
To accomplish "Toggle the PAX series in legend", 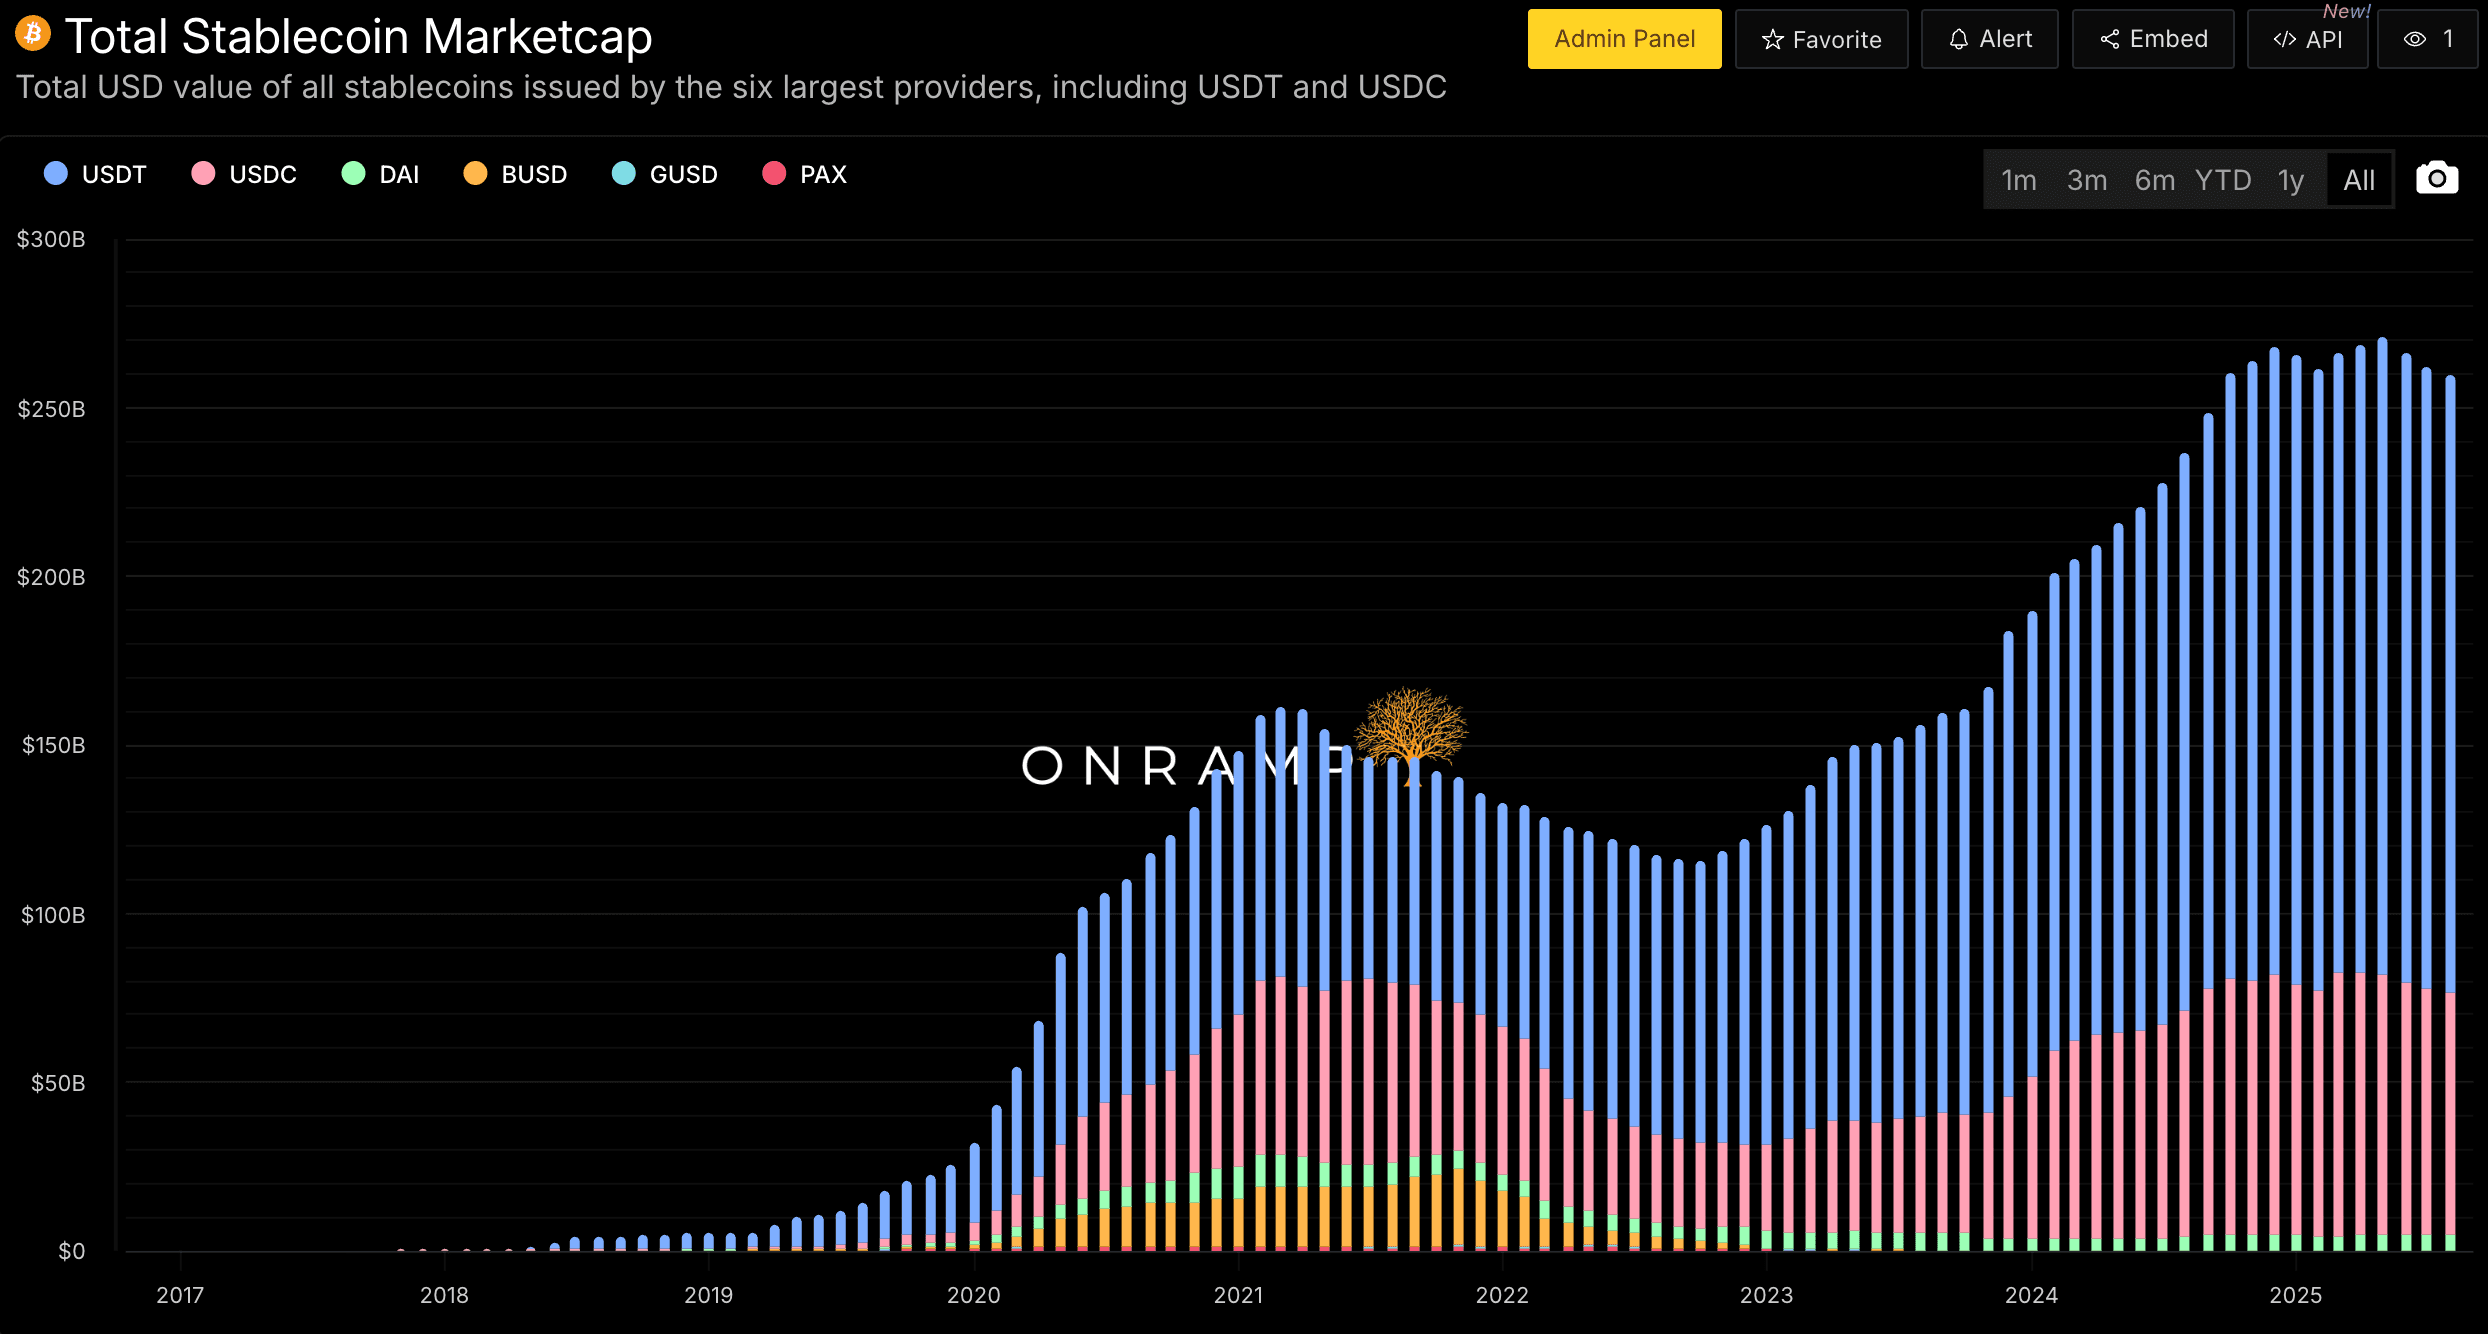I will point(804,174).
